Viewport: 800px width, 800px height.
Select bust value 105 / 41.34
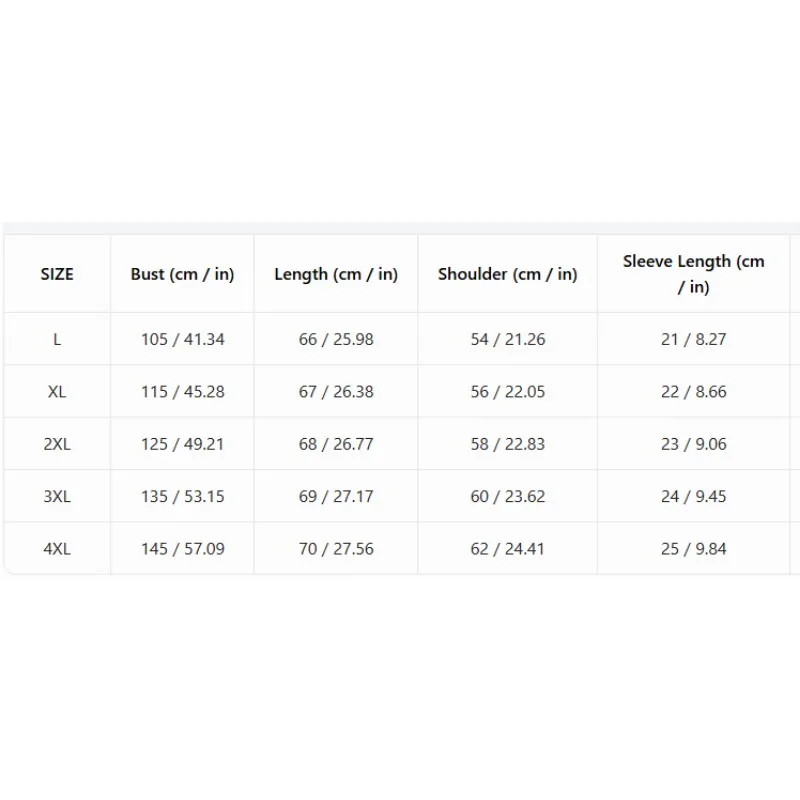(x=183, y=339)
